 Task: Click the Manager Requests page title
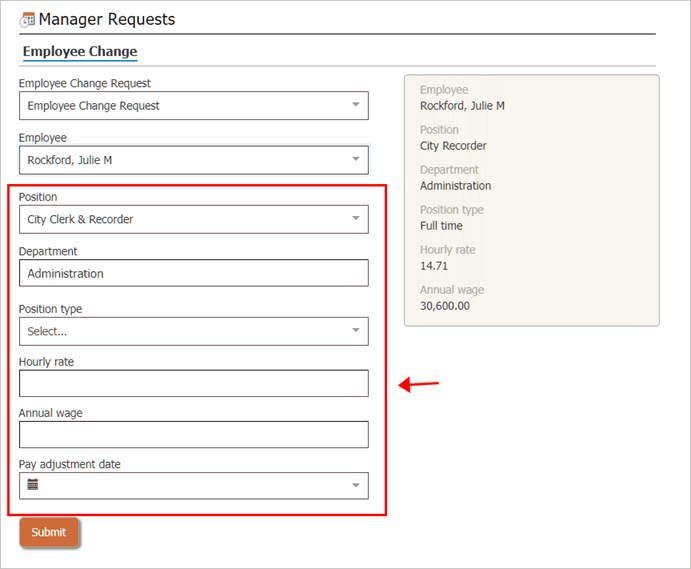(x=106, y=20)
